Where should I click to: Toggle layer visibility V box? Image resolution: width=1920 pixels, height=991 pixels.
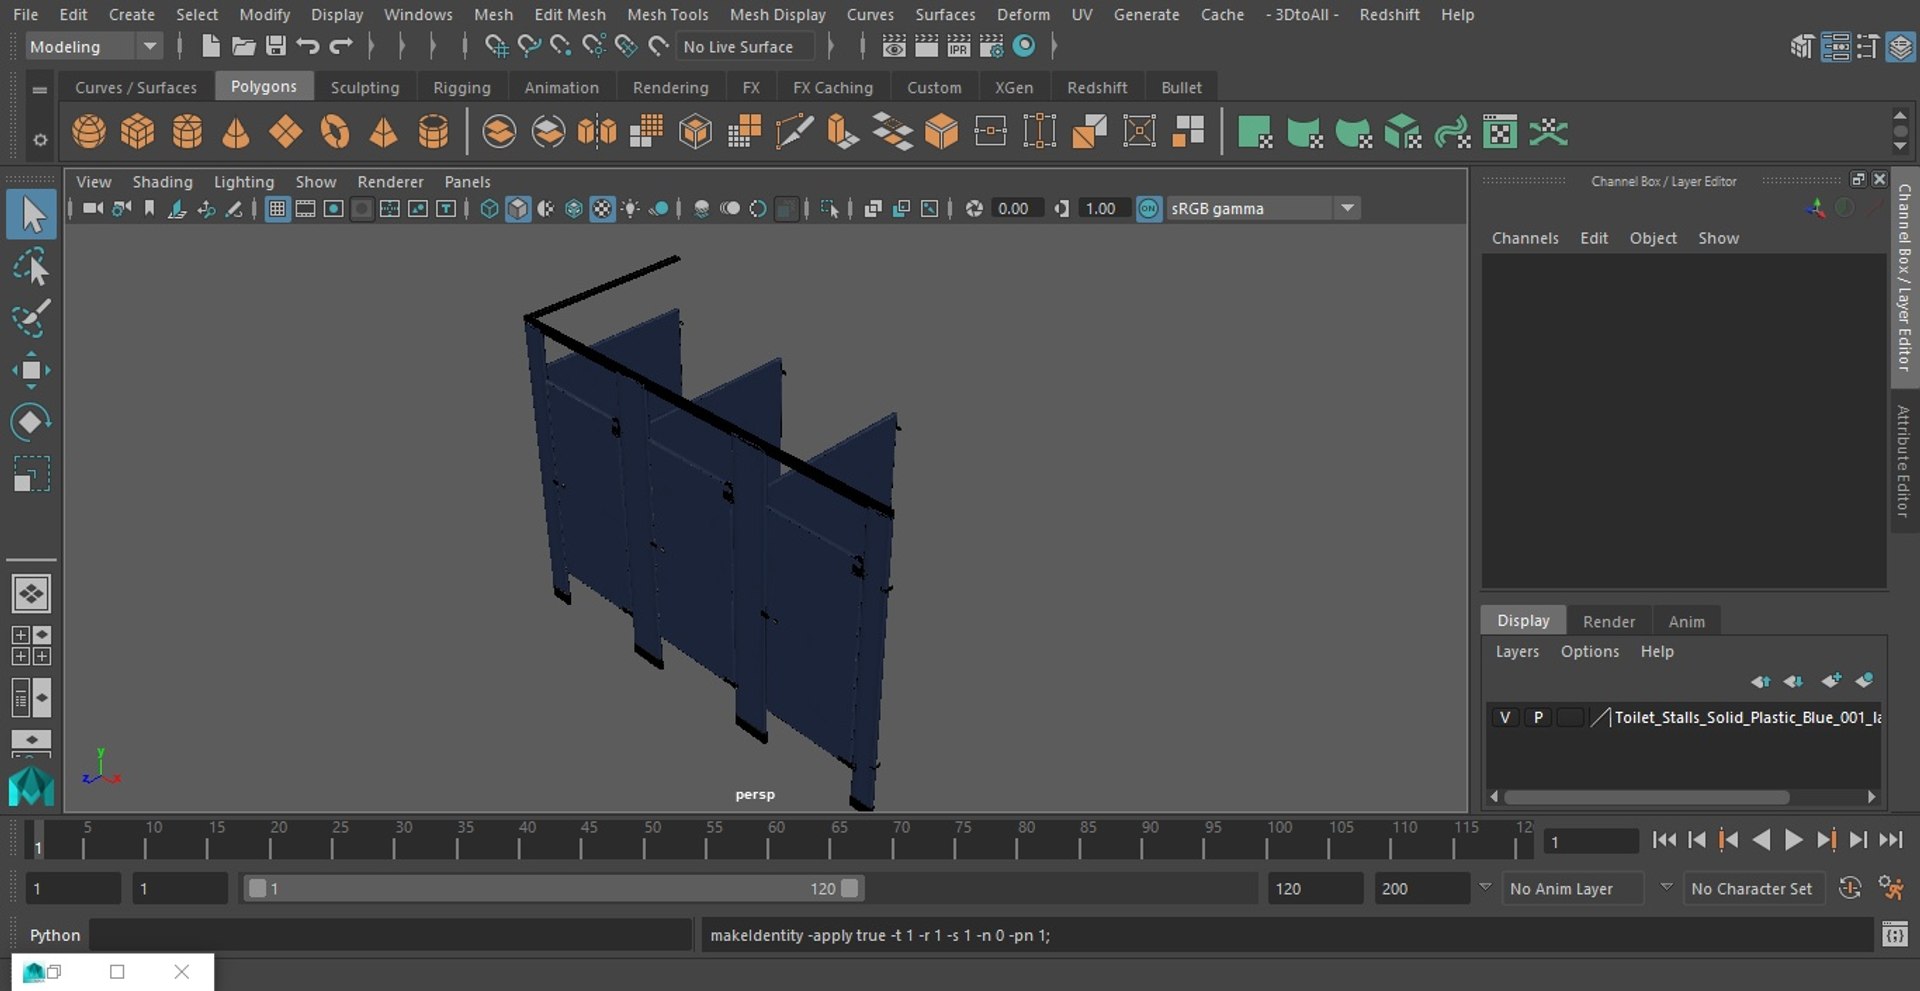pyautogui.click(x=1504, y=717)
